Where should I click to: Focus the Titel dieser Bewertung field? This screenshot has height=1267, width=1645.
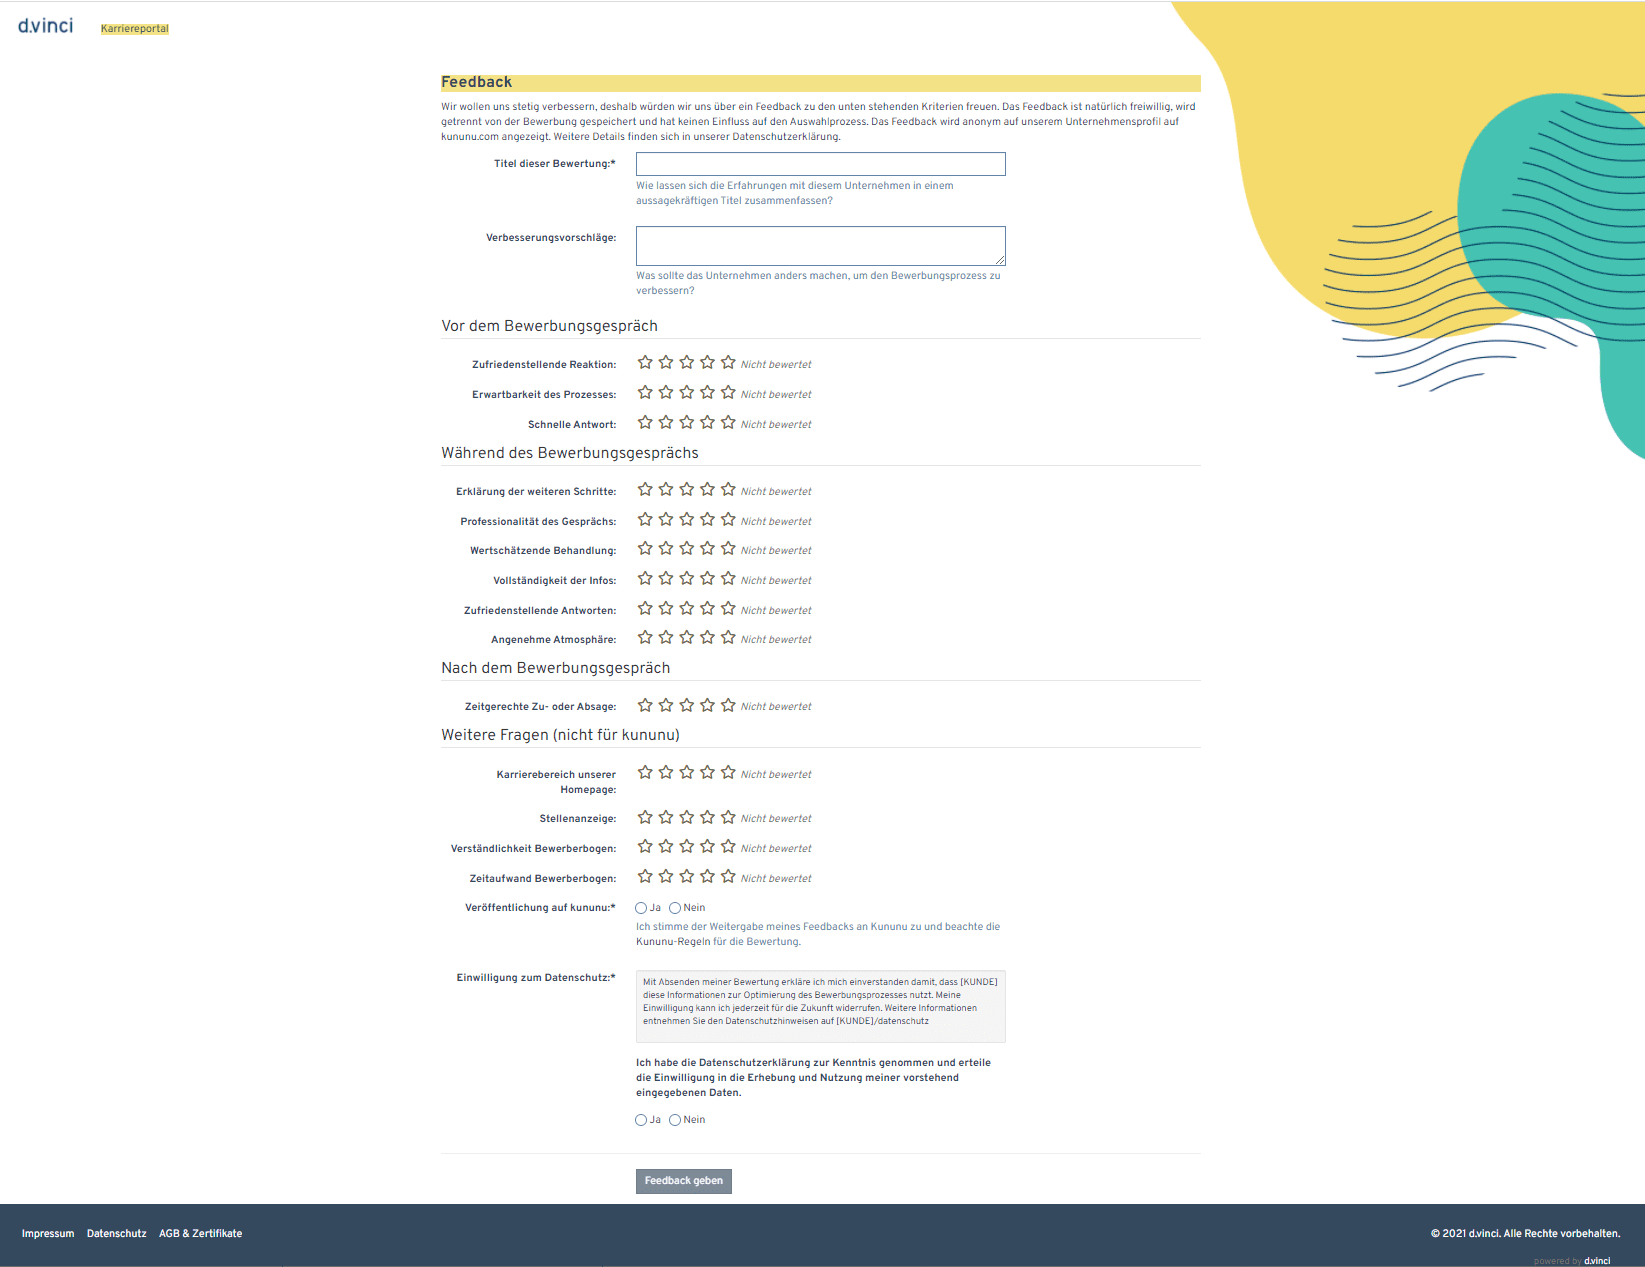(820, 164)
